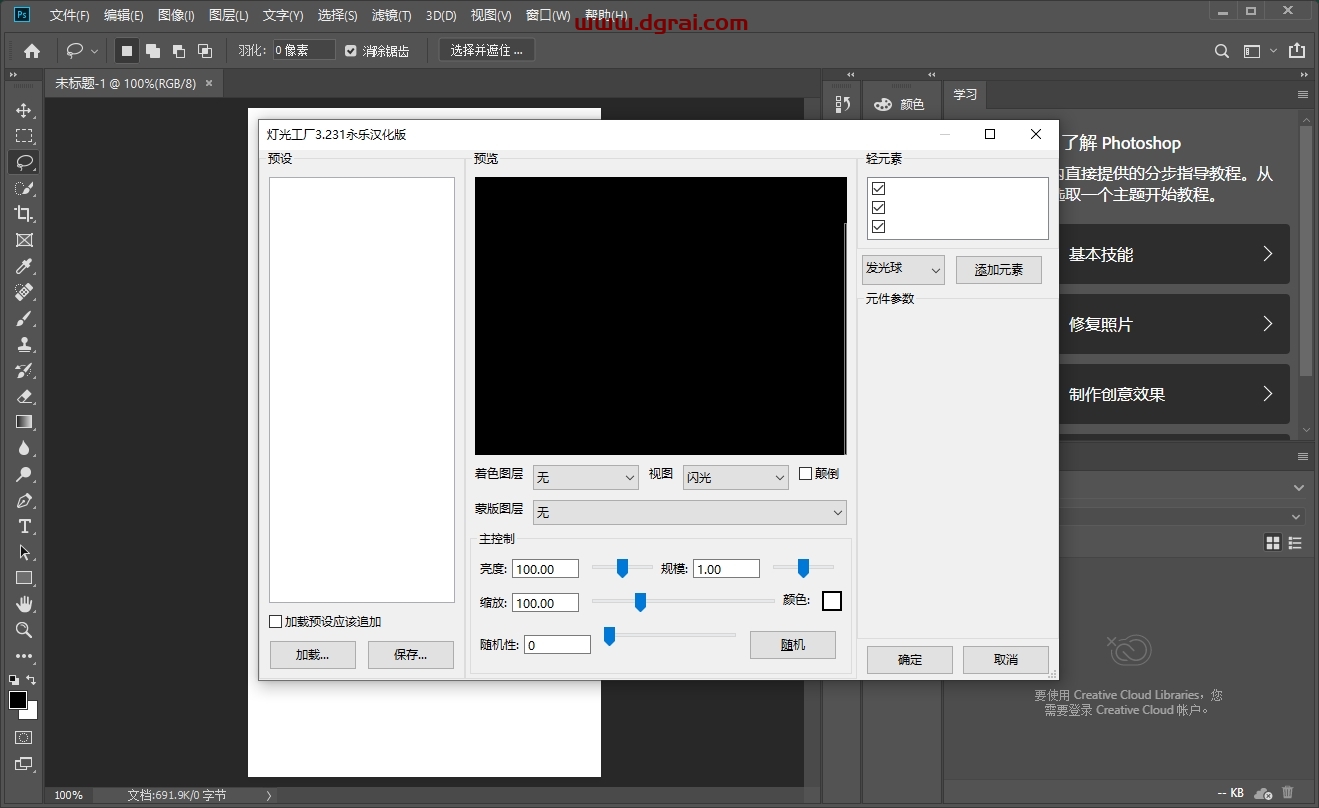Screen dimensions: 1319x808
Task: Select the Rectangular Marquee tool
Action: tap(24, 136)
